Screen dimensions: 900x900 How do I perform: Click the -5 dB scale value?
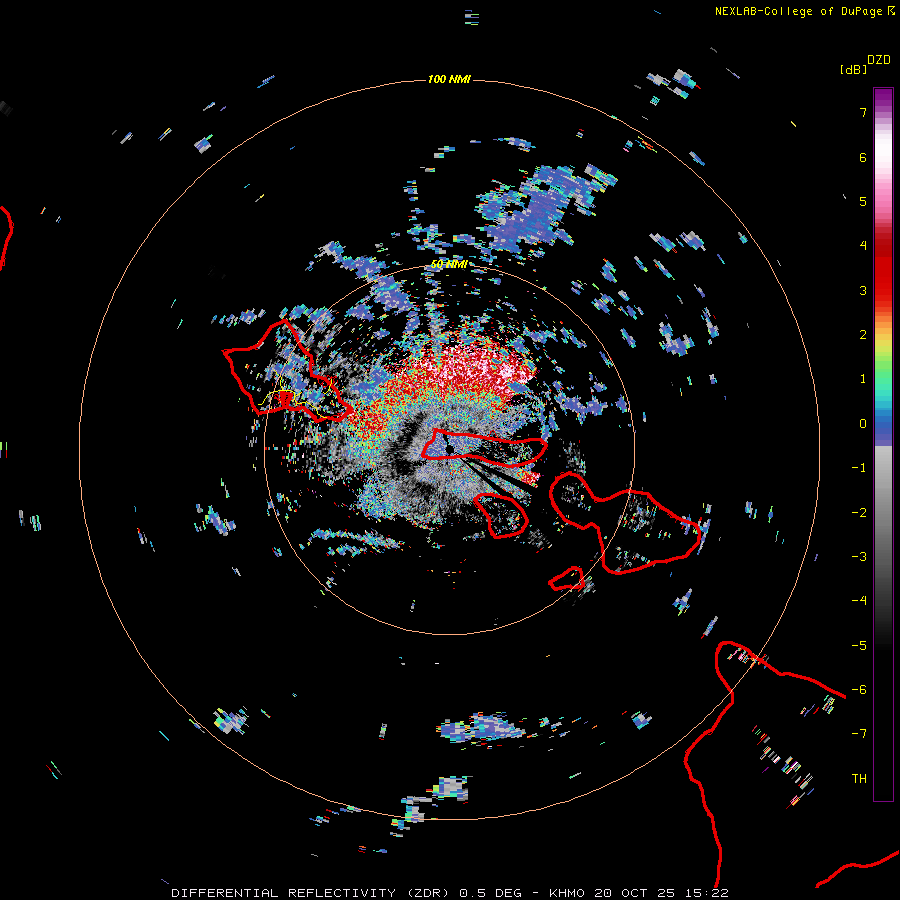(859, 646)
